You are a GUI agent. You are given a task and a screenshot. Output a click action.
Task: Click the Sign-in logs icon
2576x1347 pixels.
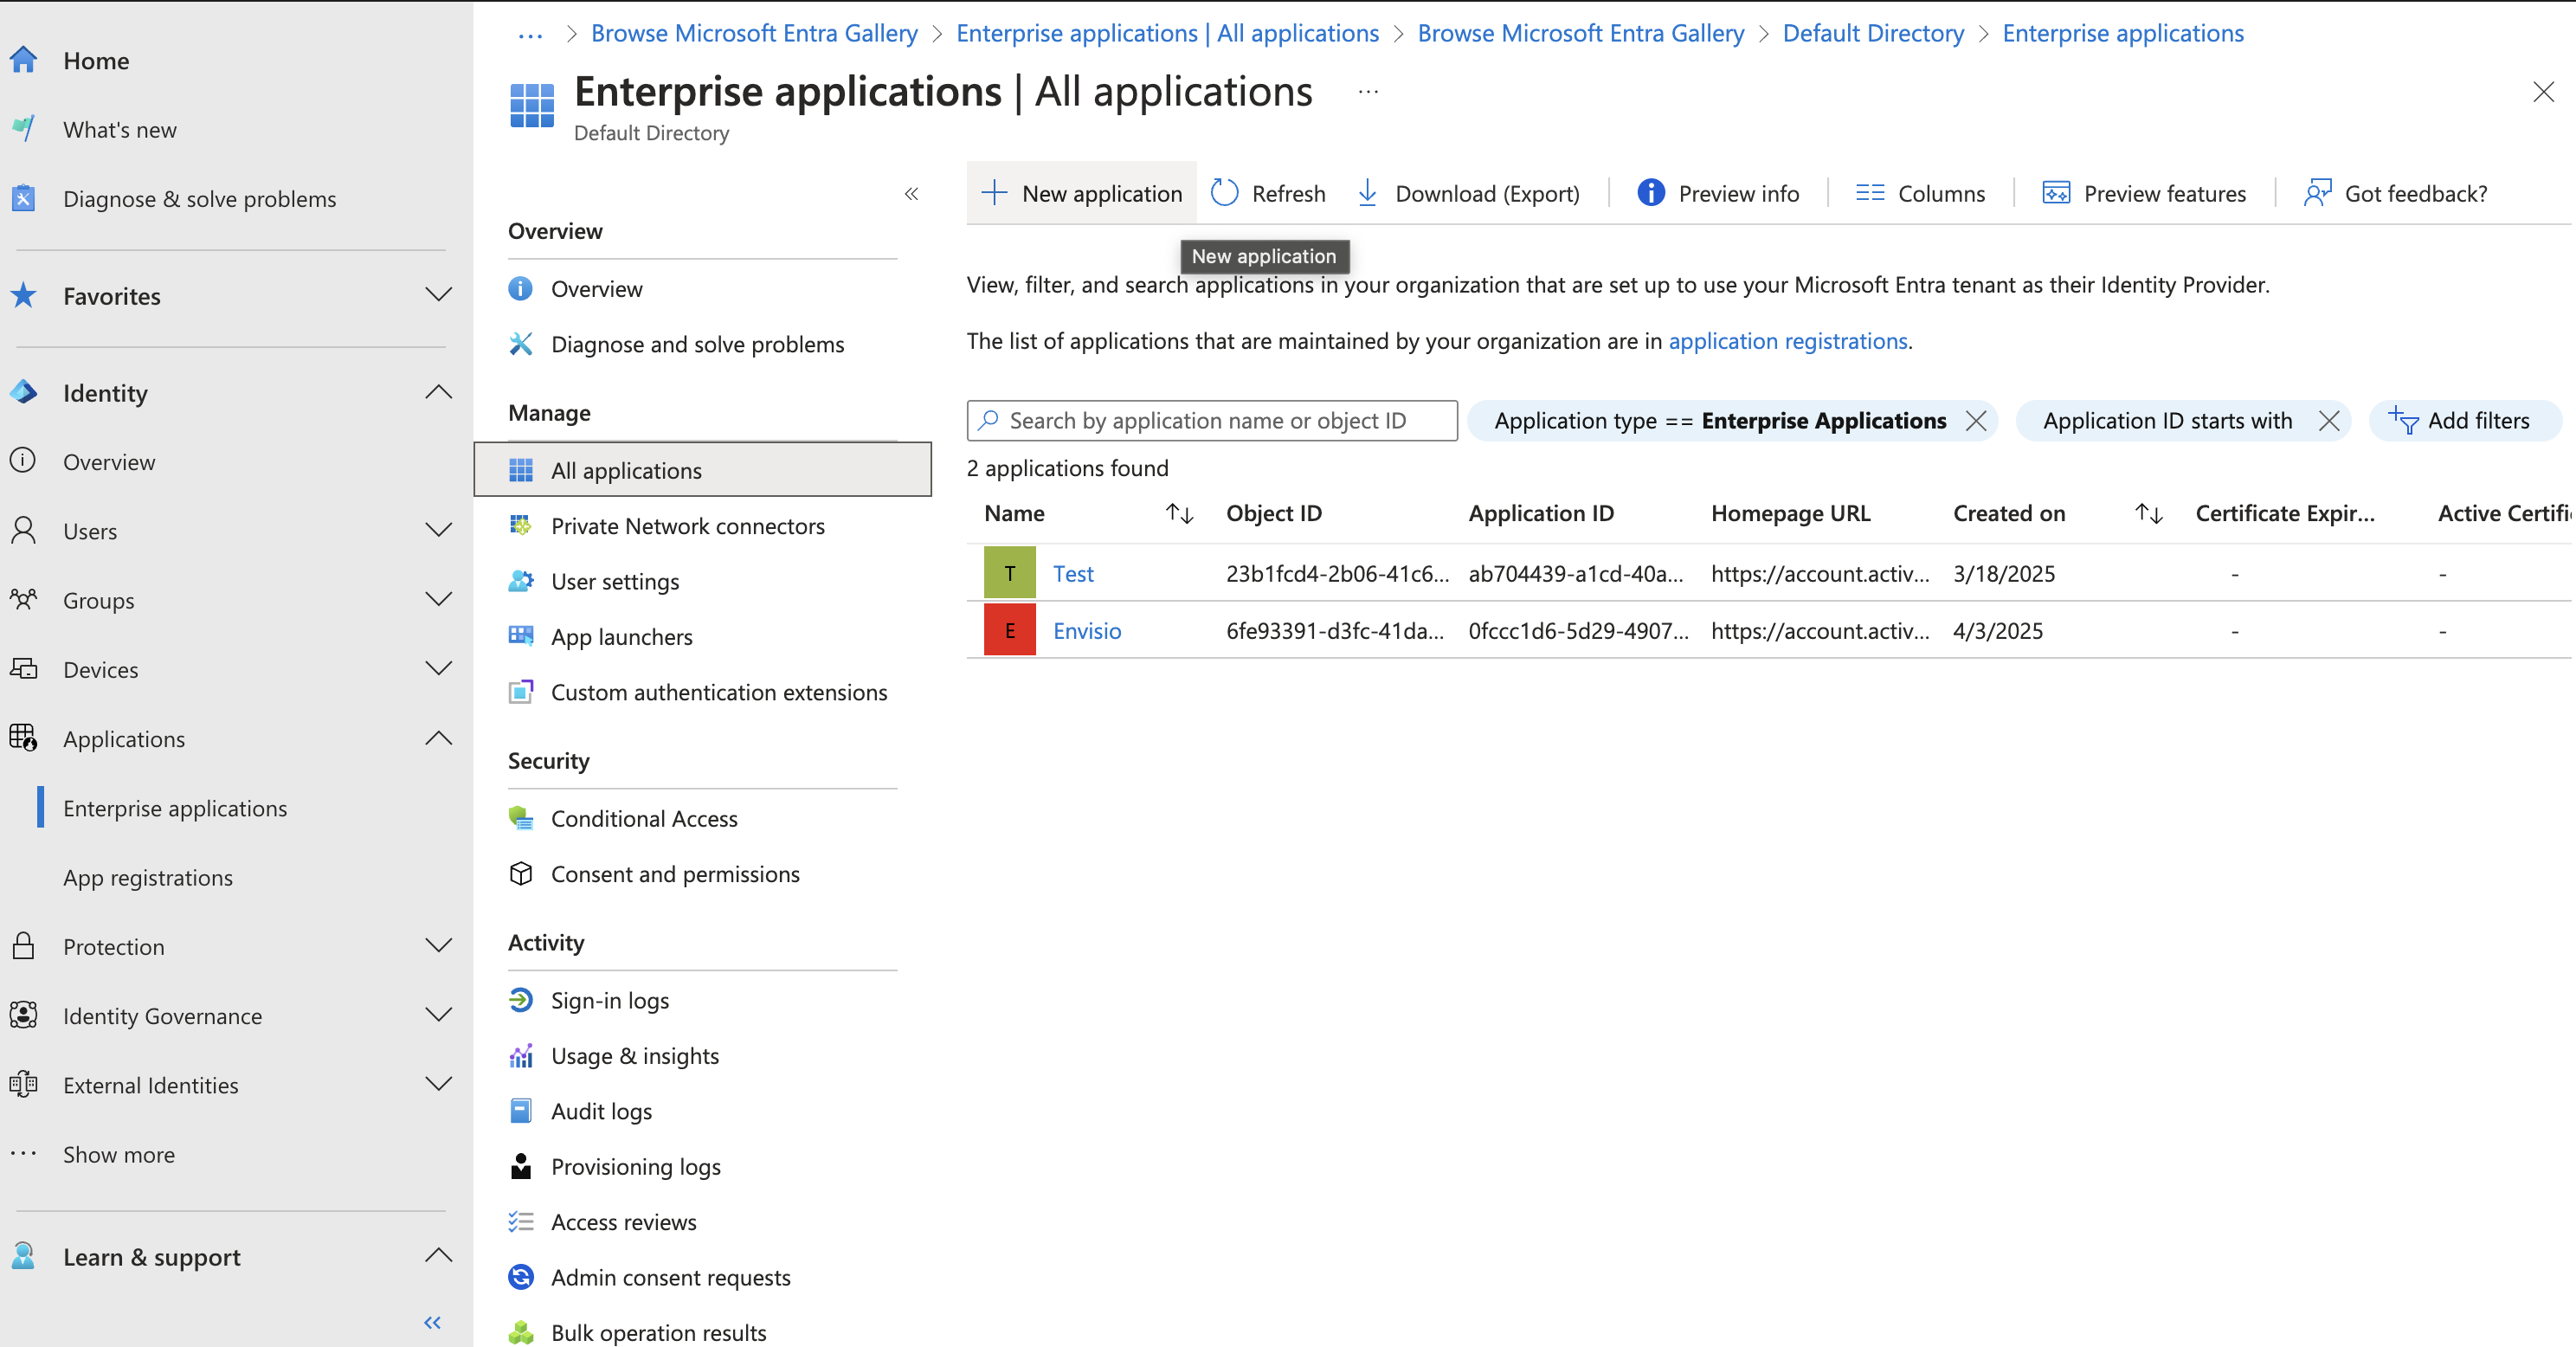click(521, 1000)
